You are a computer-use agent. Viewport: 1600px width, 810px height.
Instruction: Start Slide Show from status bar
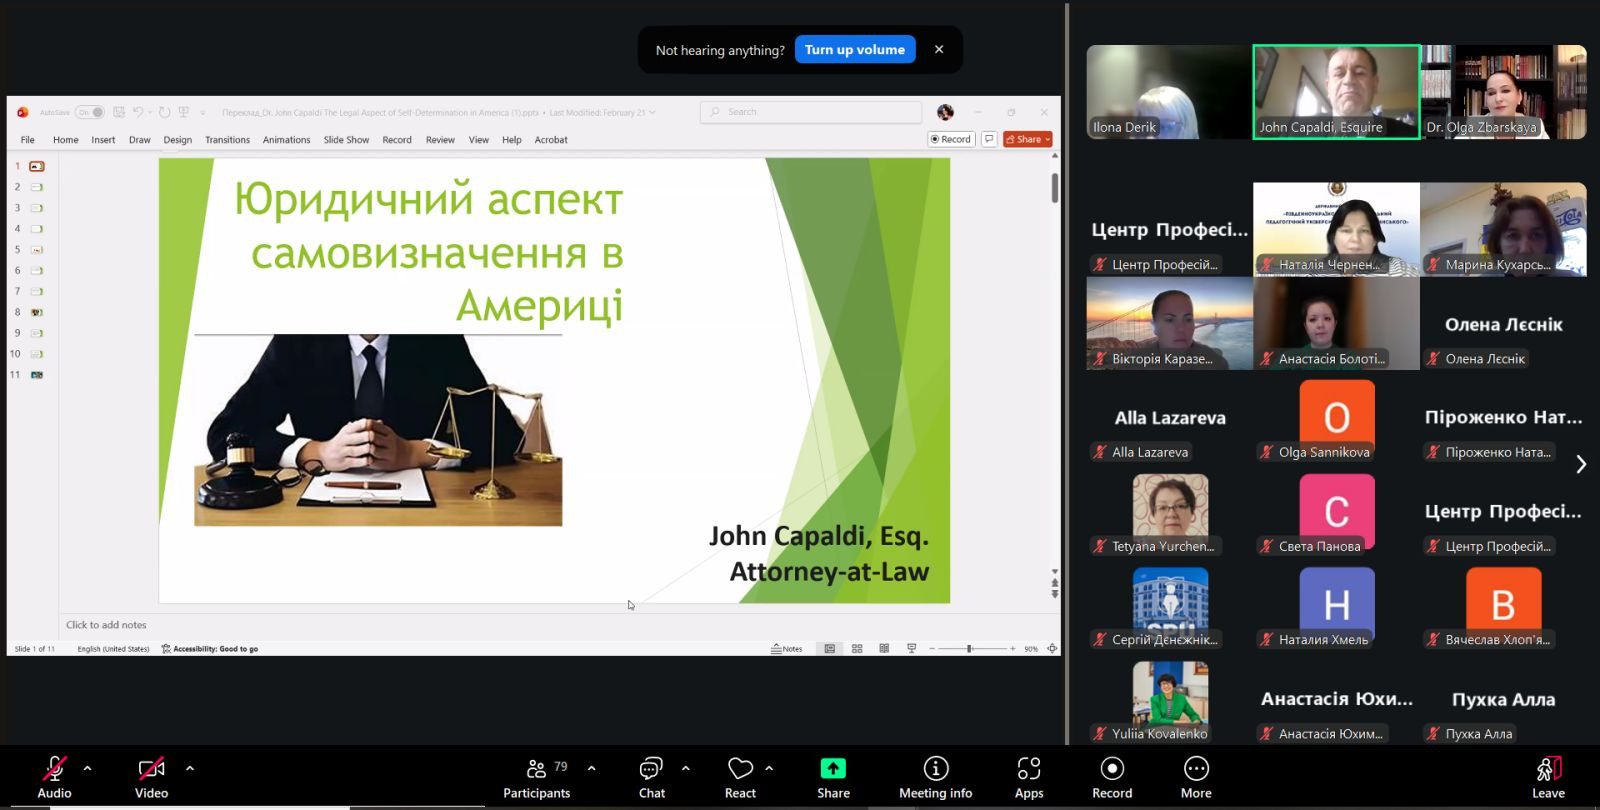tap(911, 649)
